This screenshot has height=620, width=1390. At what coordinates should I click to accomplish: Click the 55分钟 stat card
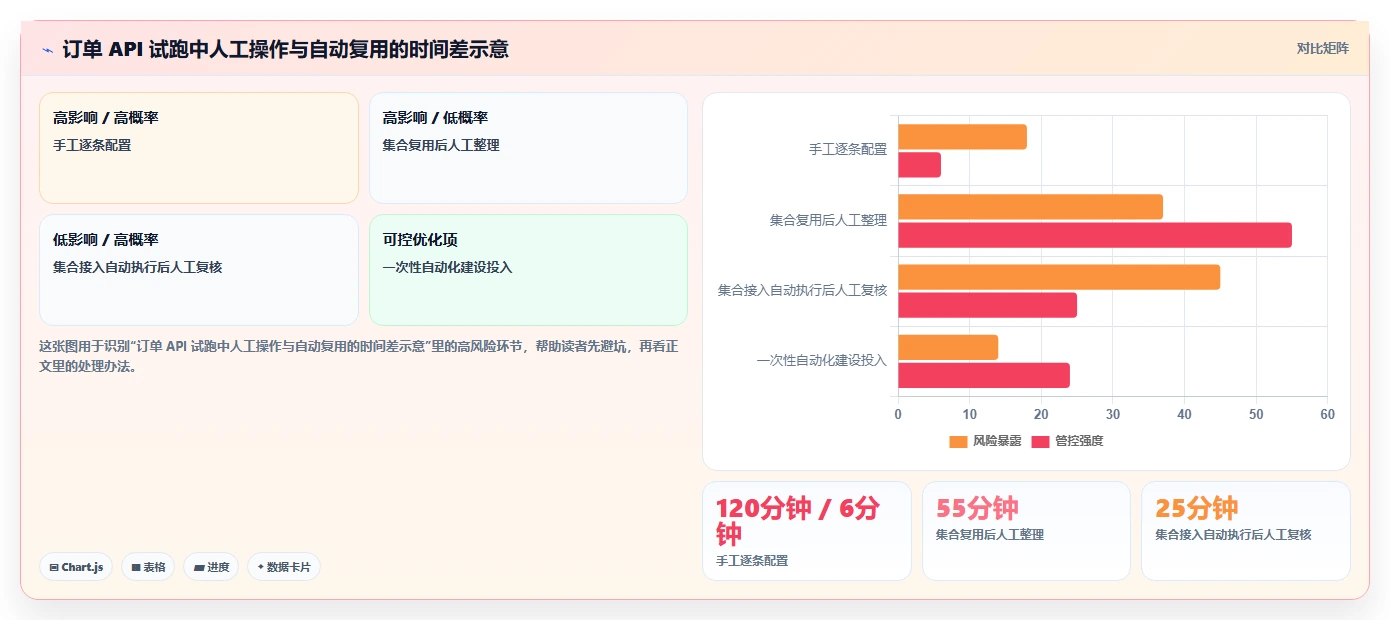pyautogui.click(x=1026, y=531)
